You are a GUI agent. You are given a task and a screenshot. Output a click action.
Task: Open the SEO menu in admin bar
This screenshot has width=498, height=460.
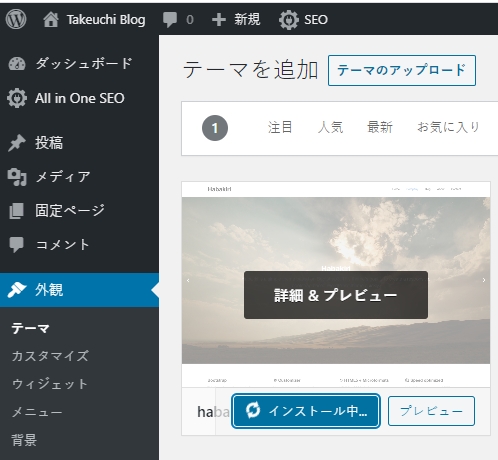316,20
